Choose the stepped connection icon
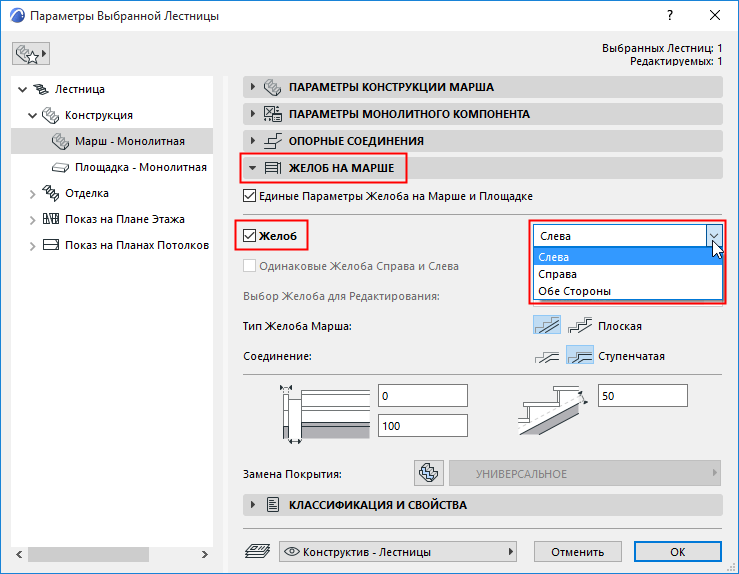Screen dimensions: 739x574 pos(580,356)
